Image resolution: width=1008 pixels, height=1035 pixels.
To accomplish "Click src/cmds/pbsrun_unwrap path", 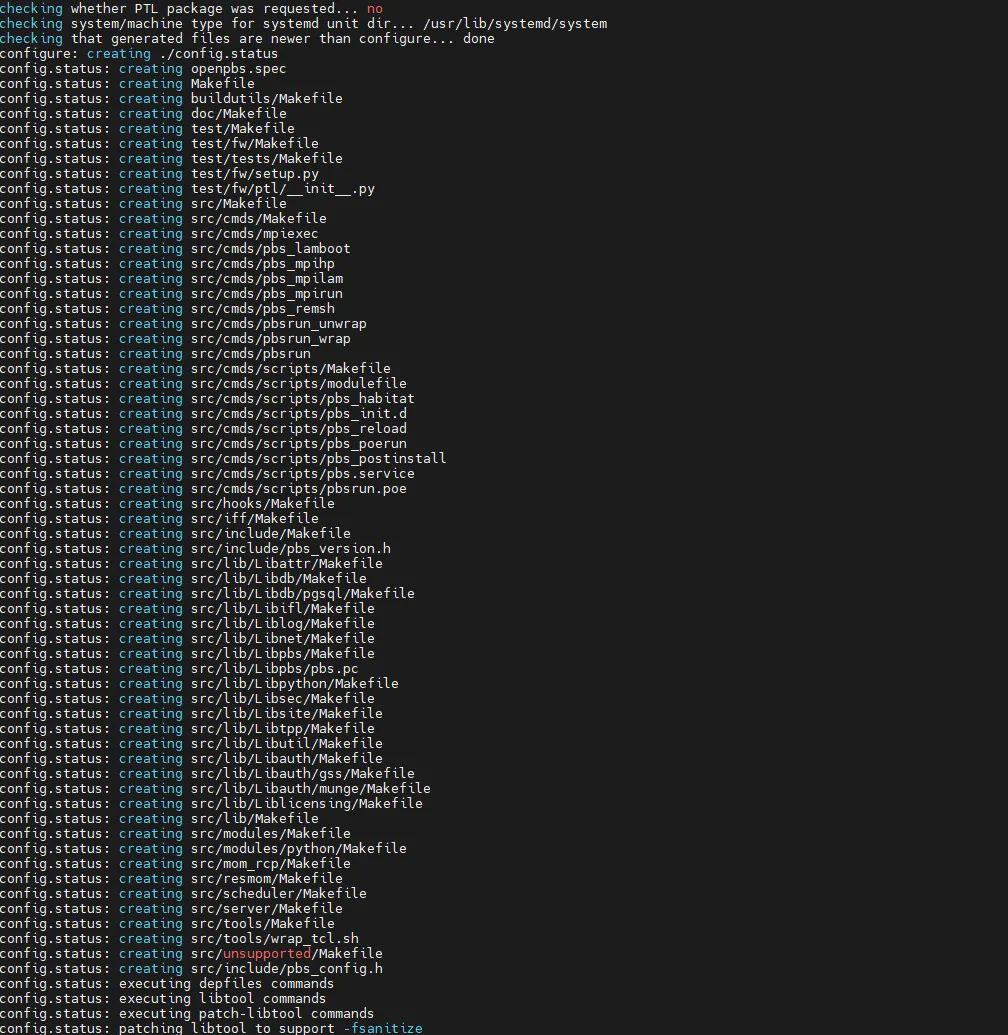I will tap(279, 323).
